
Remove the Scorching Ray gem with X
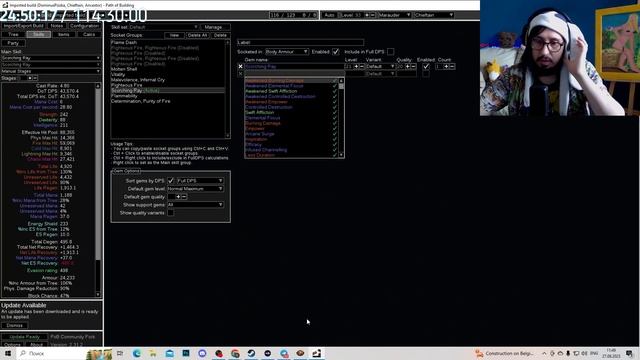click(240, 66)
